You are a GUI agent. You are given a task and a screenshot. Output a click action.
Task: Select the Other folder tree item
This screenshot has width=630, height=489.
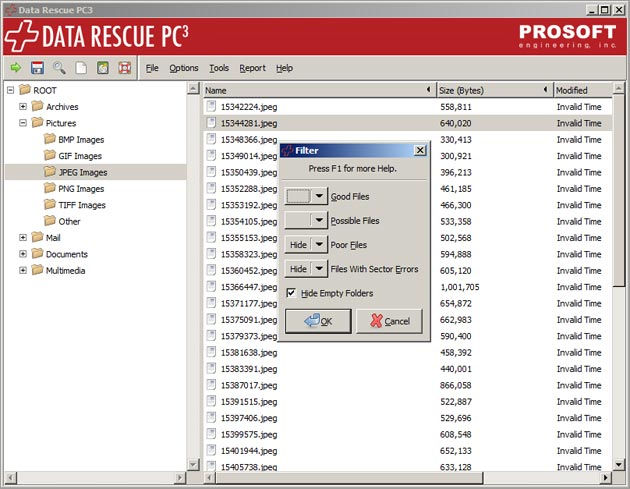69,221
